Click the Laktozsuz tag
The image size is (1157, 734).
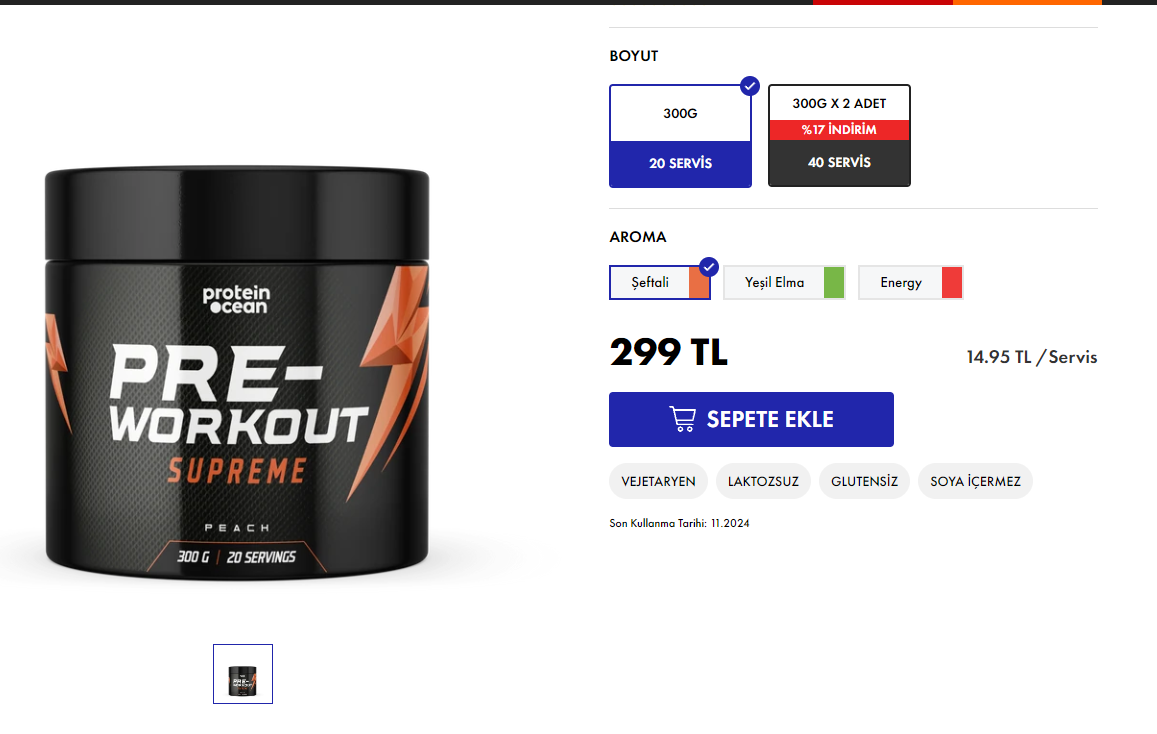(763, 481)
